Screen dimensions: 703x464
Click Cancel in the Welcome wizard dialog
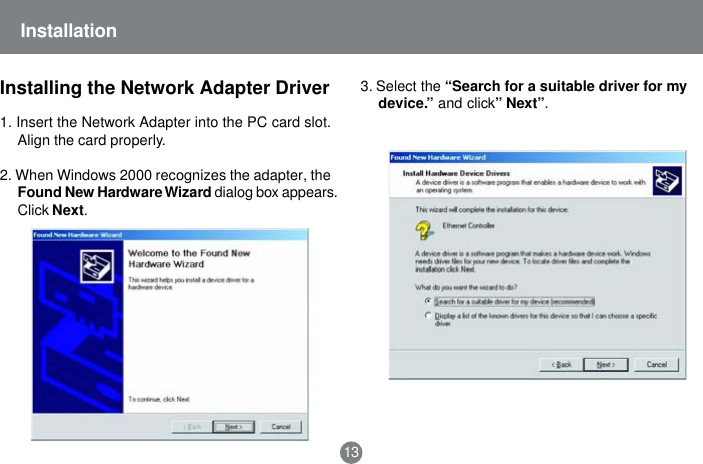(281, 427)
